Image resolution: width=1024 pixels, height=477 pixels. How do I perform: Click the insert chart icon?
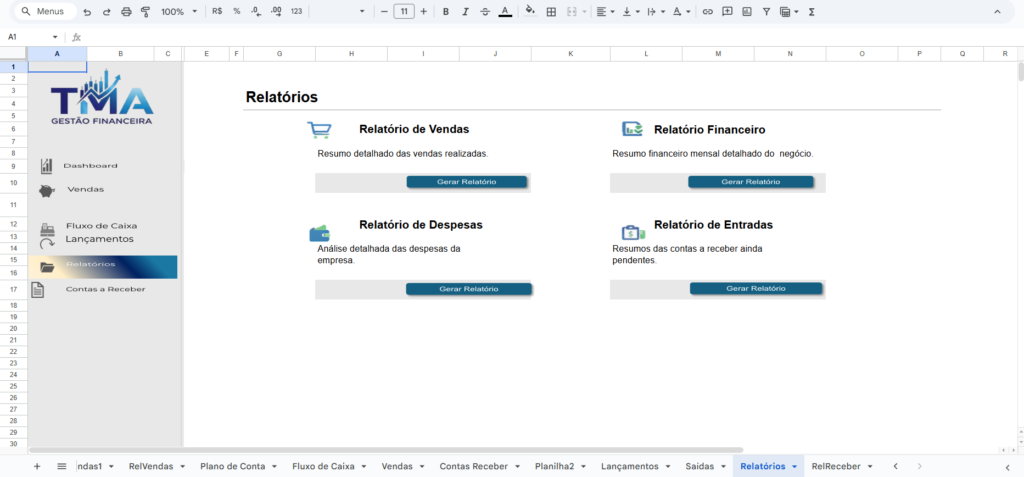point(746,12)
